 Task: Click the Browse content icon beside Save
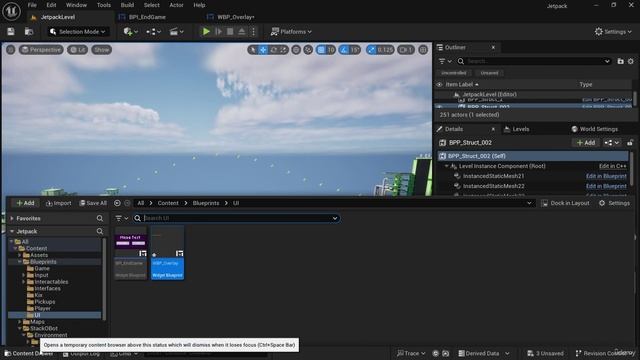[29, 31]
